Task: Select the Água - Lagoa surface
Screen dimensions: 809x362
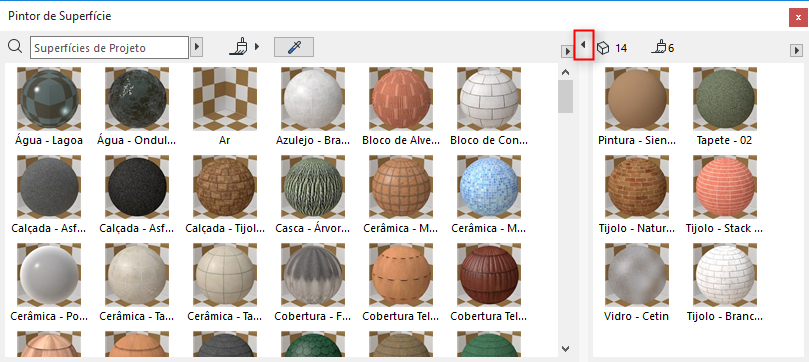Action: point(48,107)
